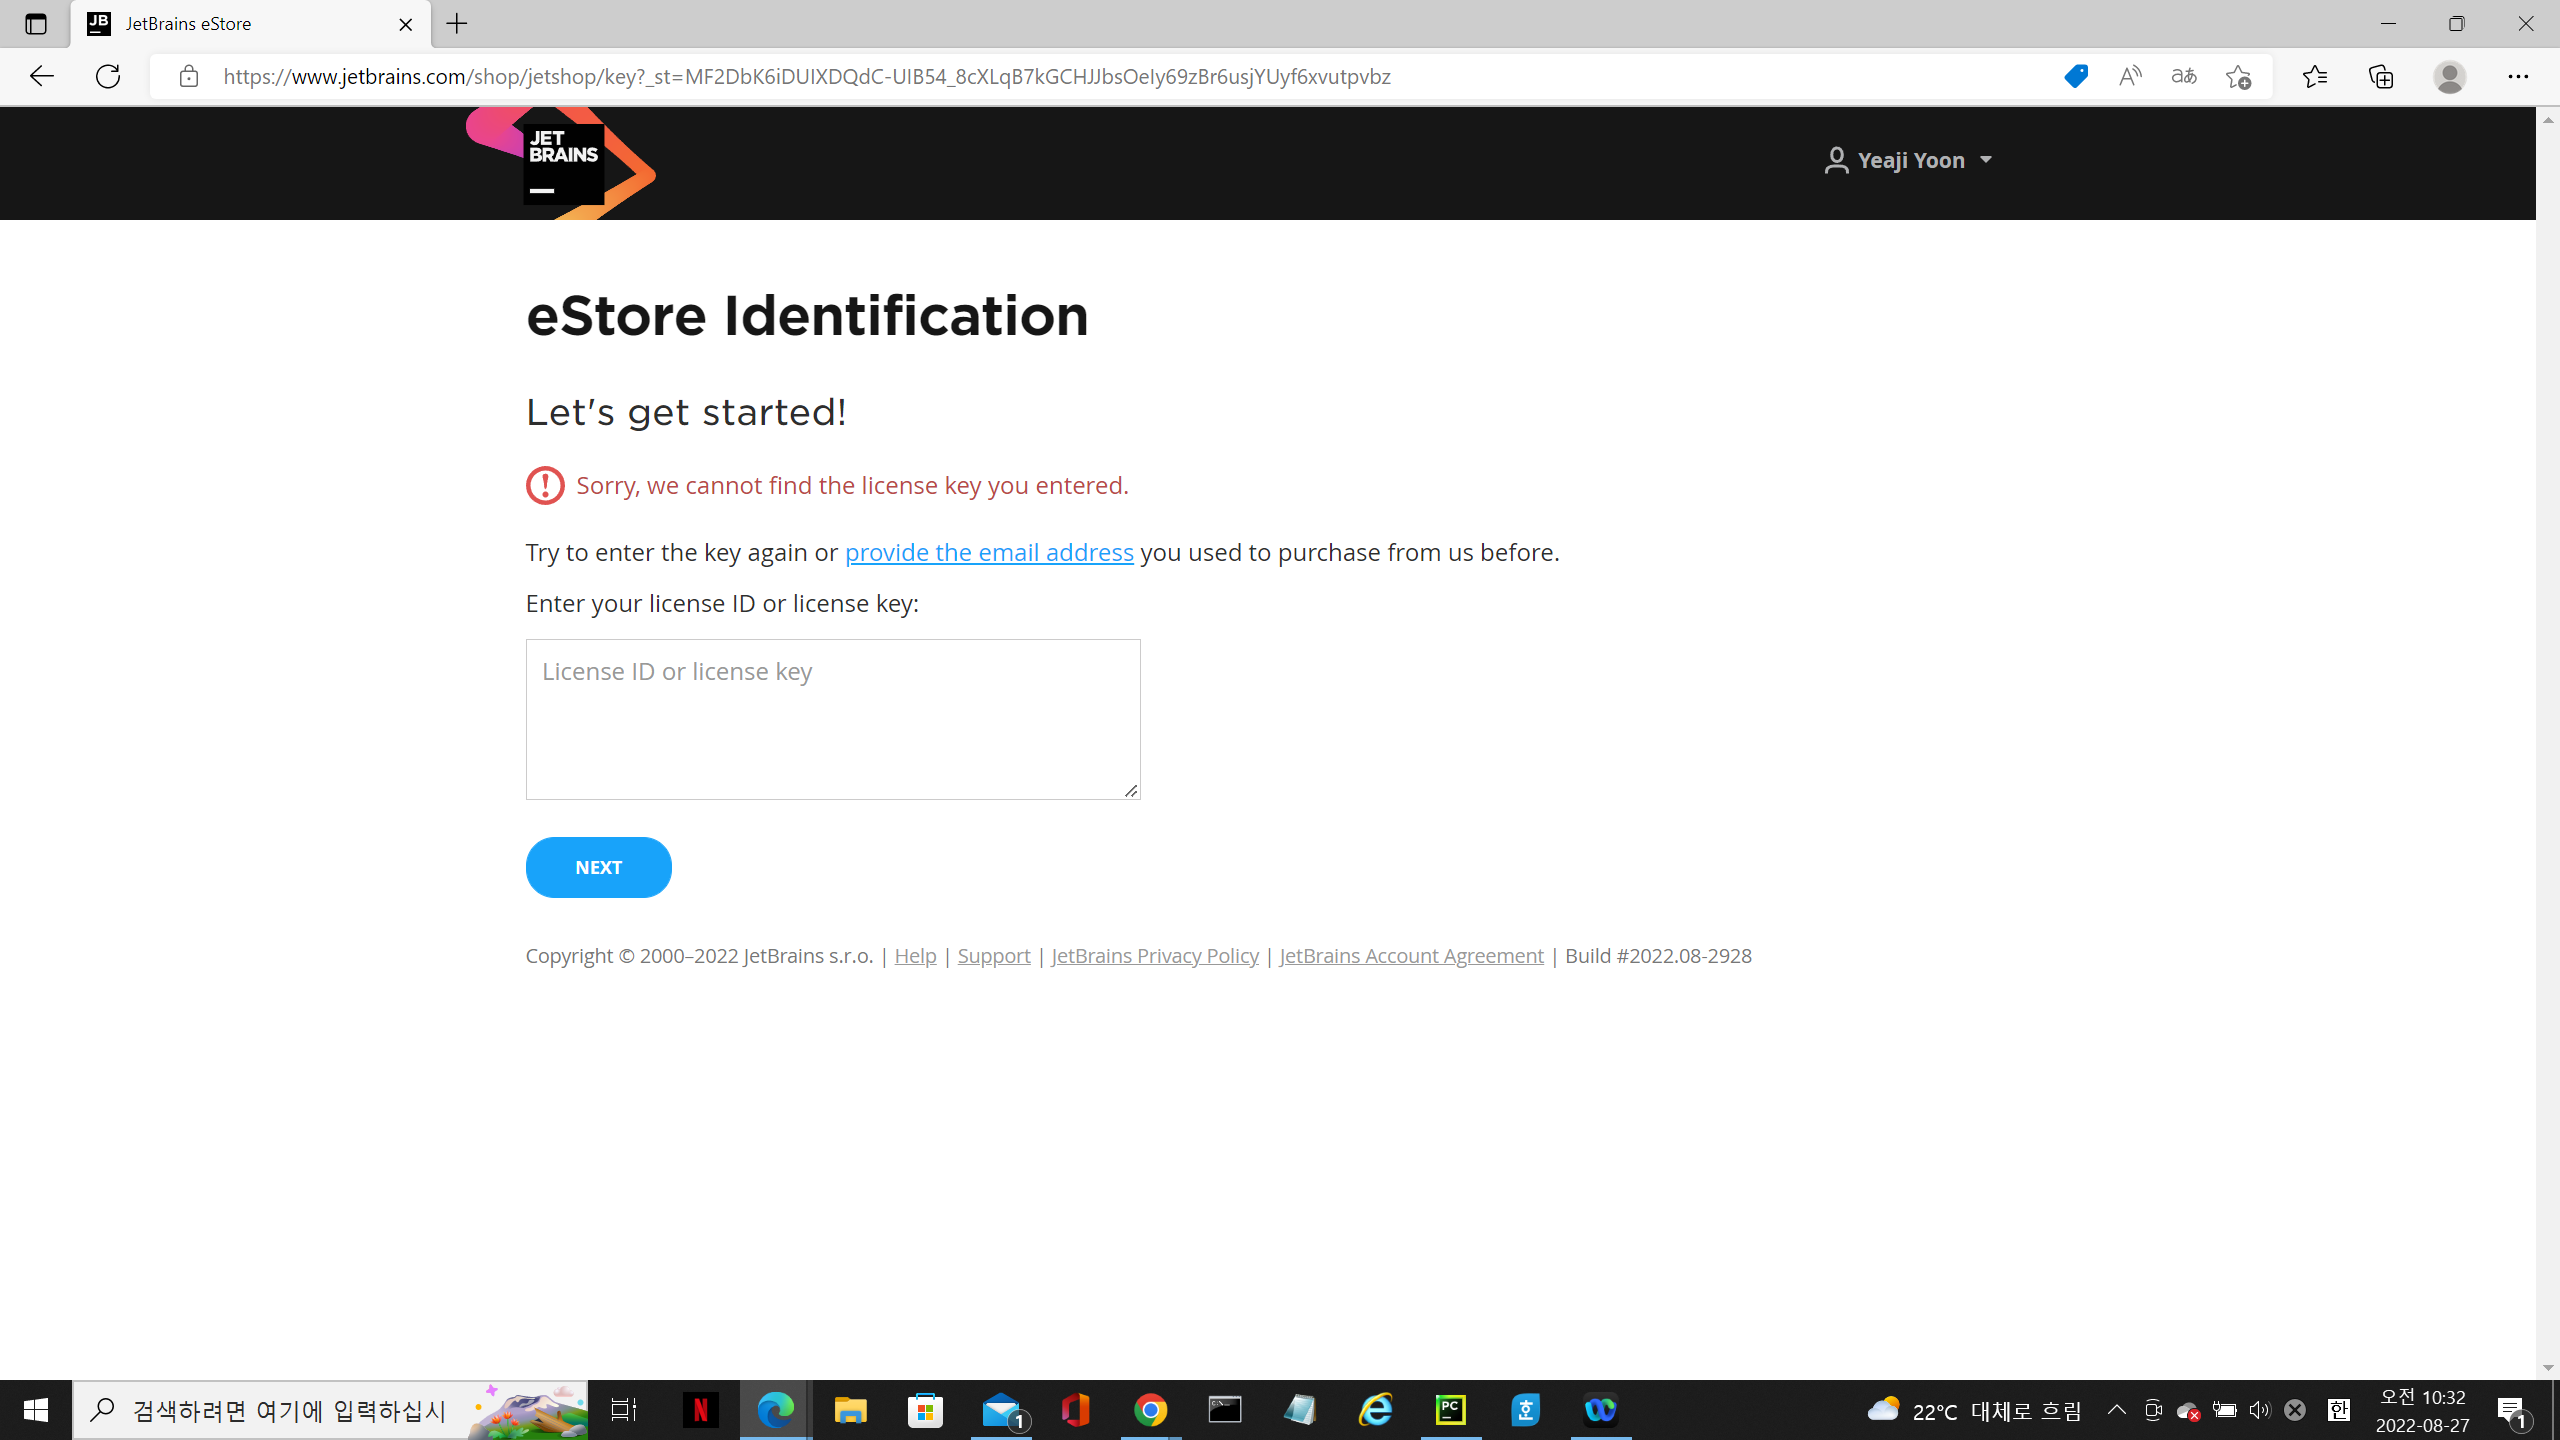Switch to Microsoft Edge on taskbar

point(776,1410)
